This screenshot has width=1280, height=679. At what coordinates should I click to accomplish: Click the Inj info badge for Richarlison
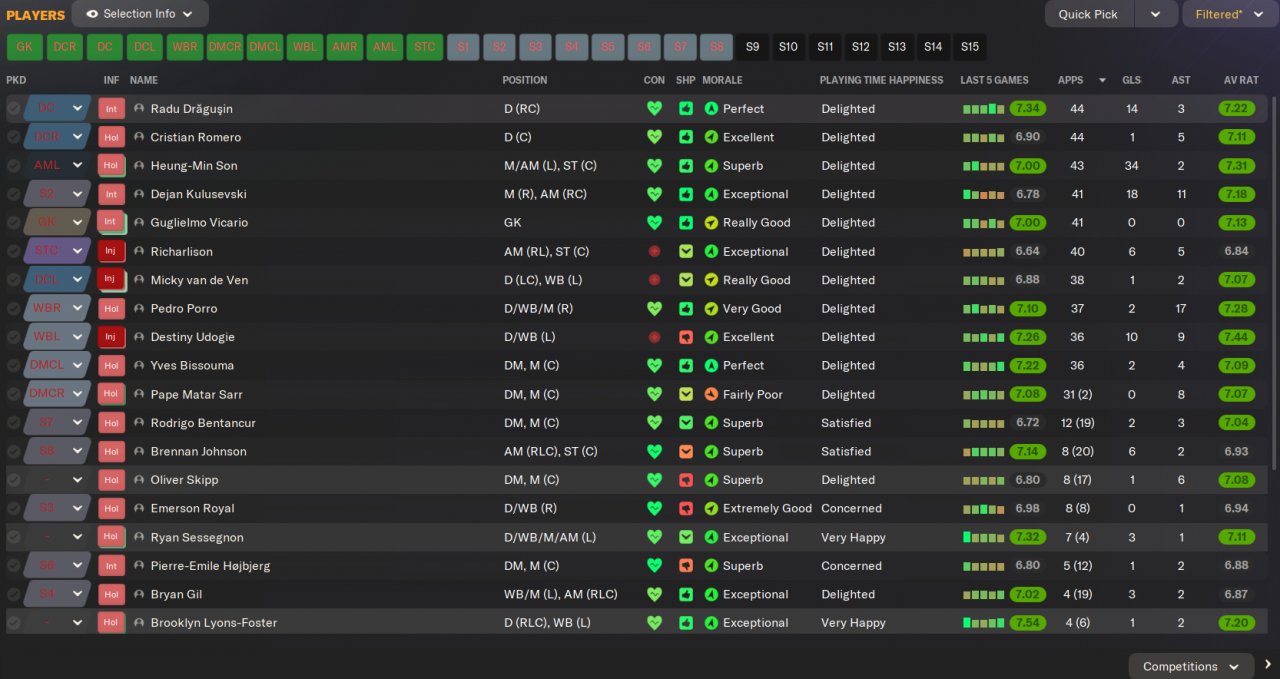[x=111, y=251]
